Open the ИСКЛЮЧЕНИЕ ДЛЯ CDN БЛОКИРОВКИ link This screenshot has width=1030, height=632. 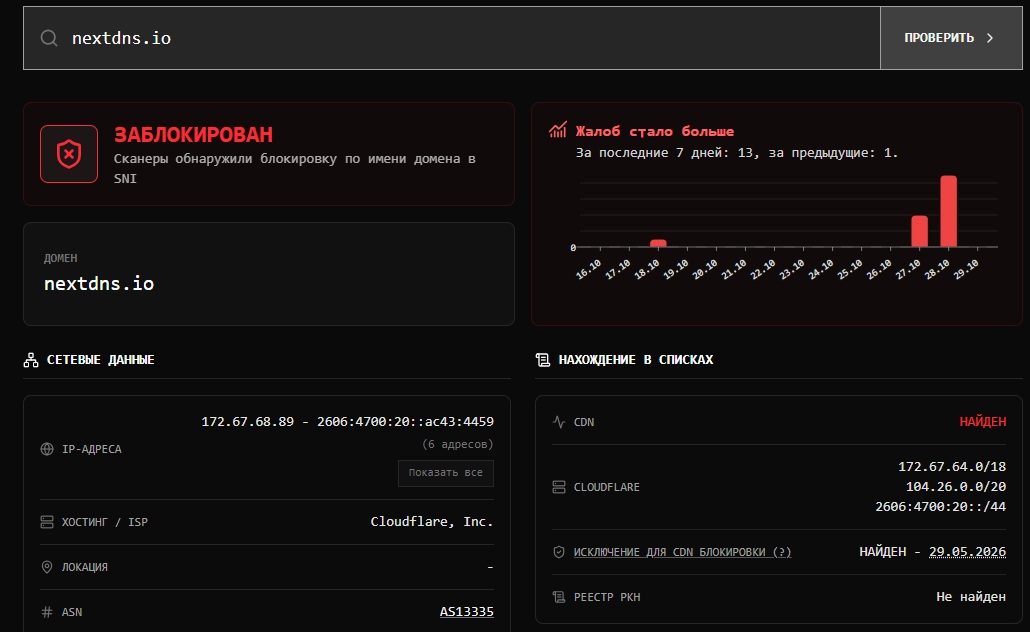683,552
